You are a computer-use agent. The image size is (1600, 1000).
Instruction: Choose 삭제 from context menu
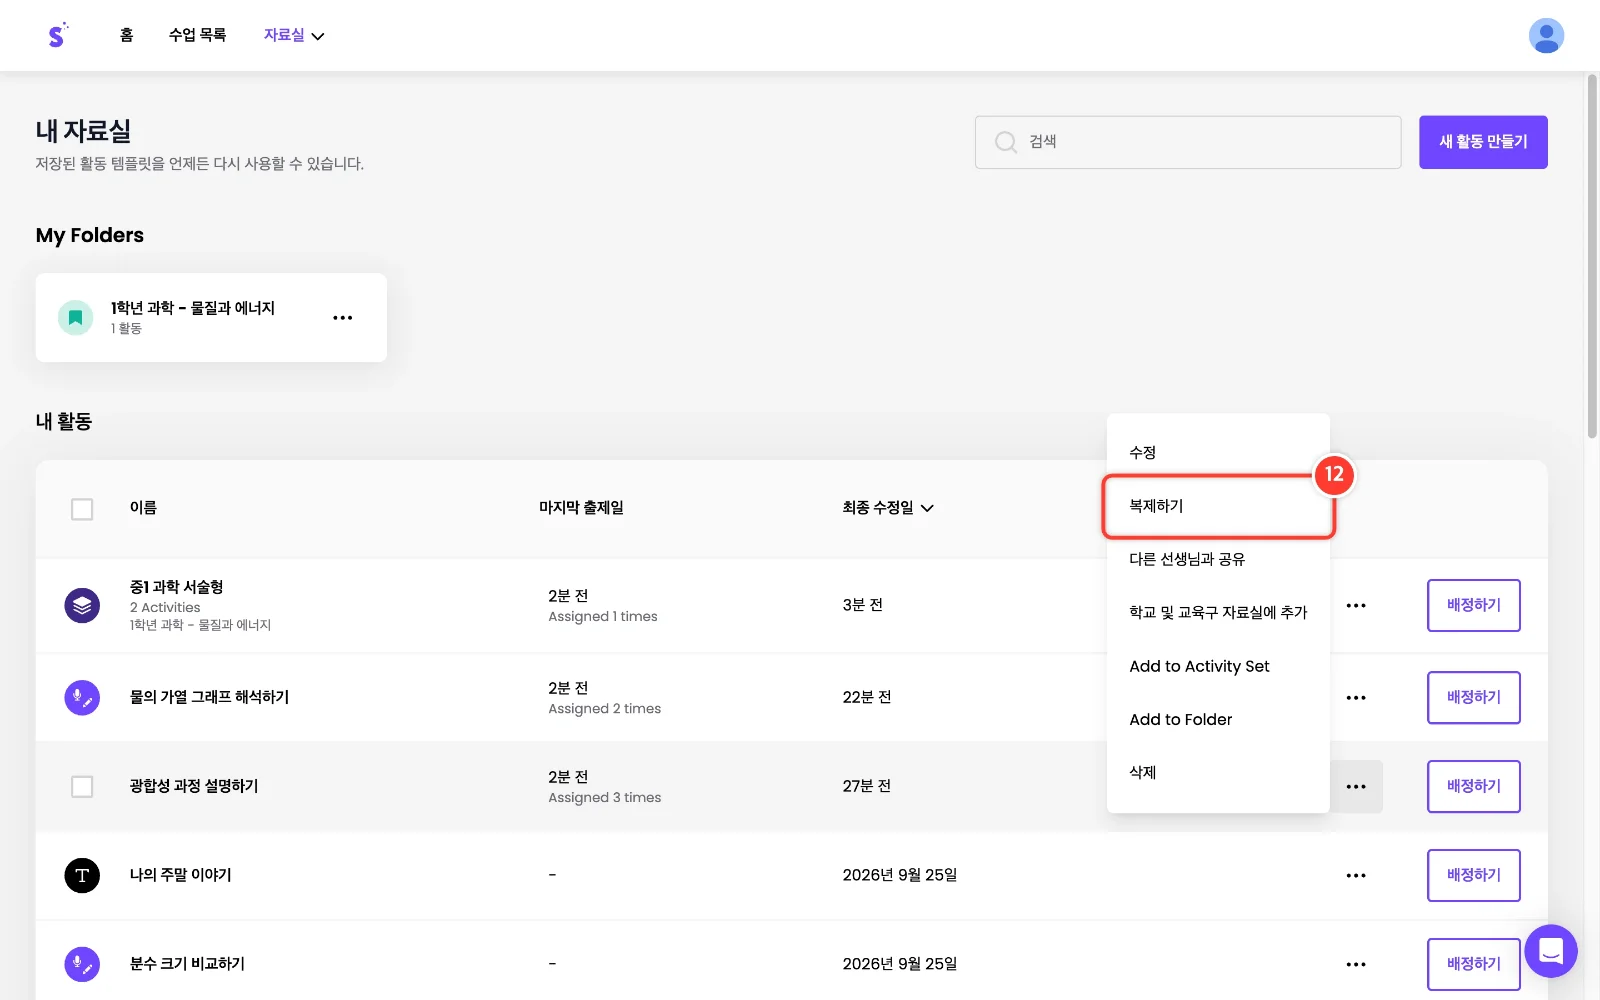(1218, 772)
